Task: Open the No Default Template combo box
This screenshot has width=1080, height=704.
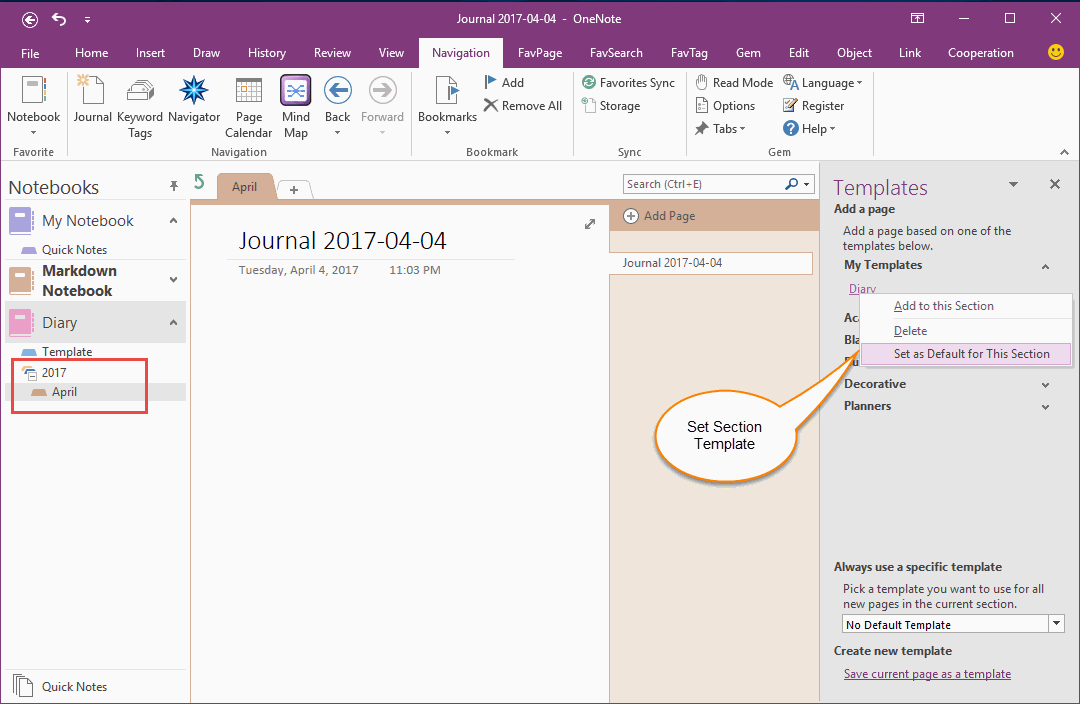Action: (x=953, y=624)
